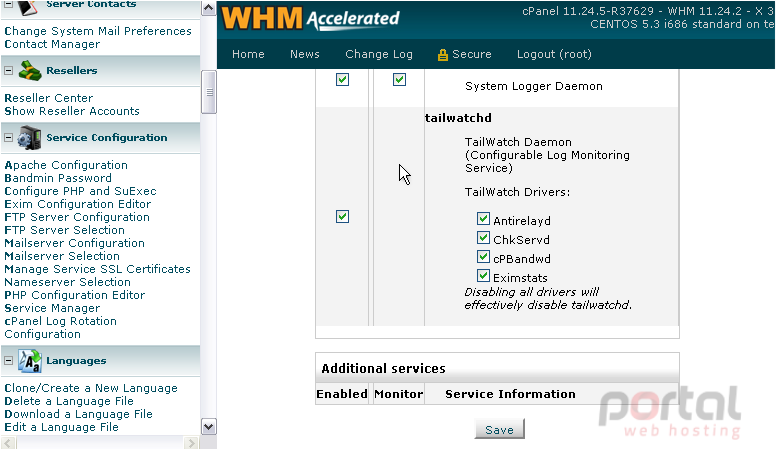Uncheck the Antirelayd driver
The height and width of the screenshot is (450, 776).
484,218
